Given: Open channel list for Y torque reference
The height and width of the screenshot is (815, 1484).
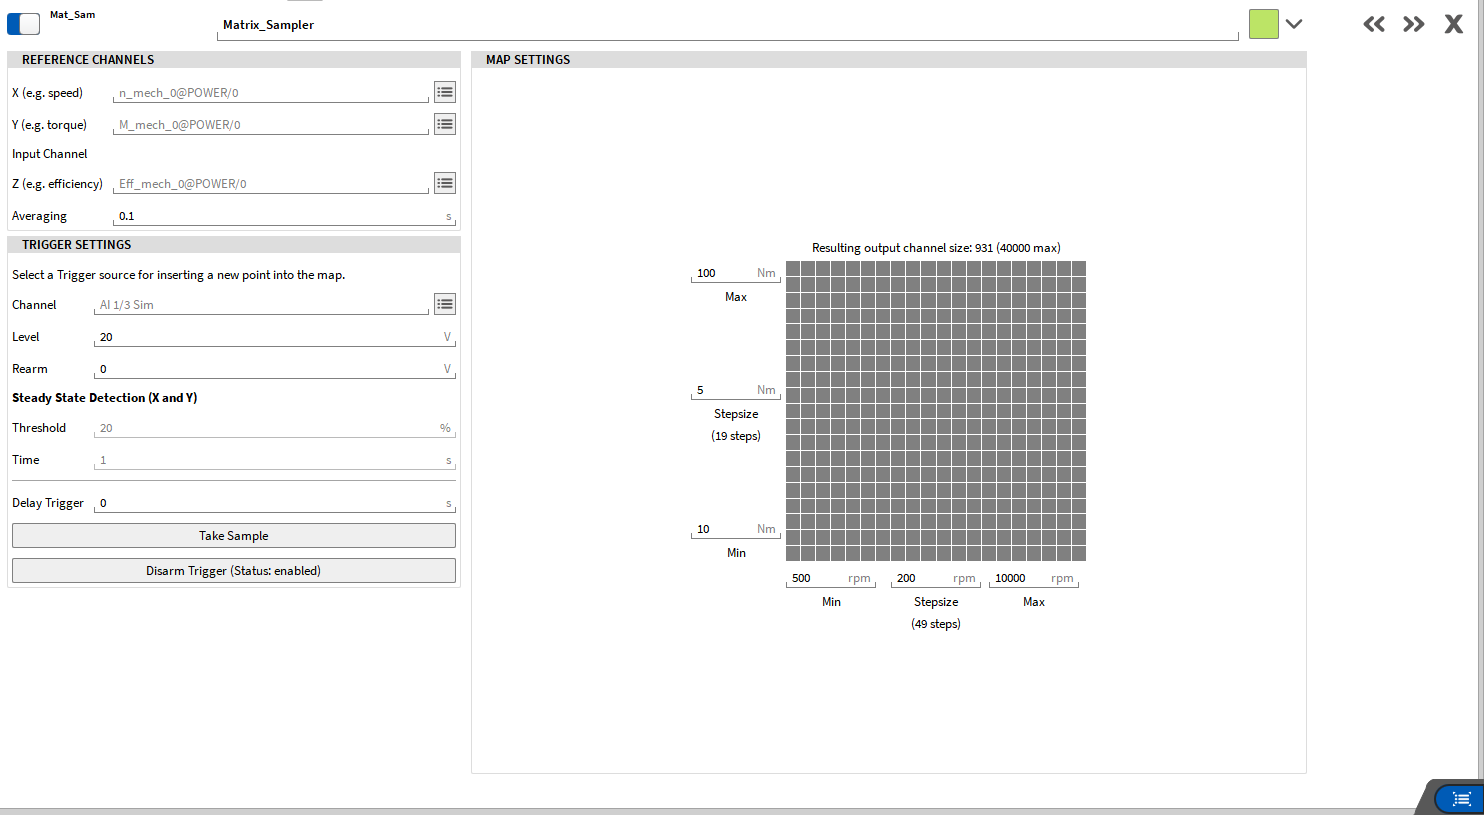Looking at the screenshot, I should [x=445, y=125].
